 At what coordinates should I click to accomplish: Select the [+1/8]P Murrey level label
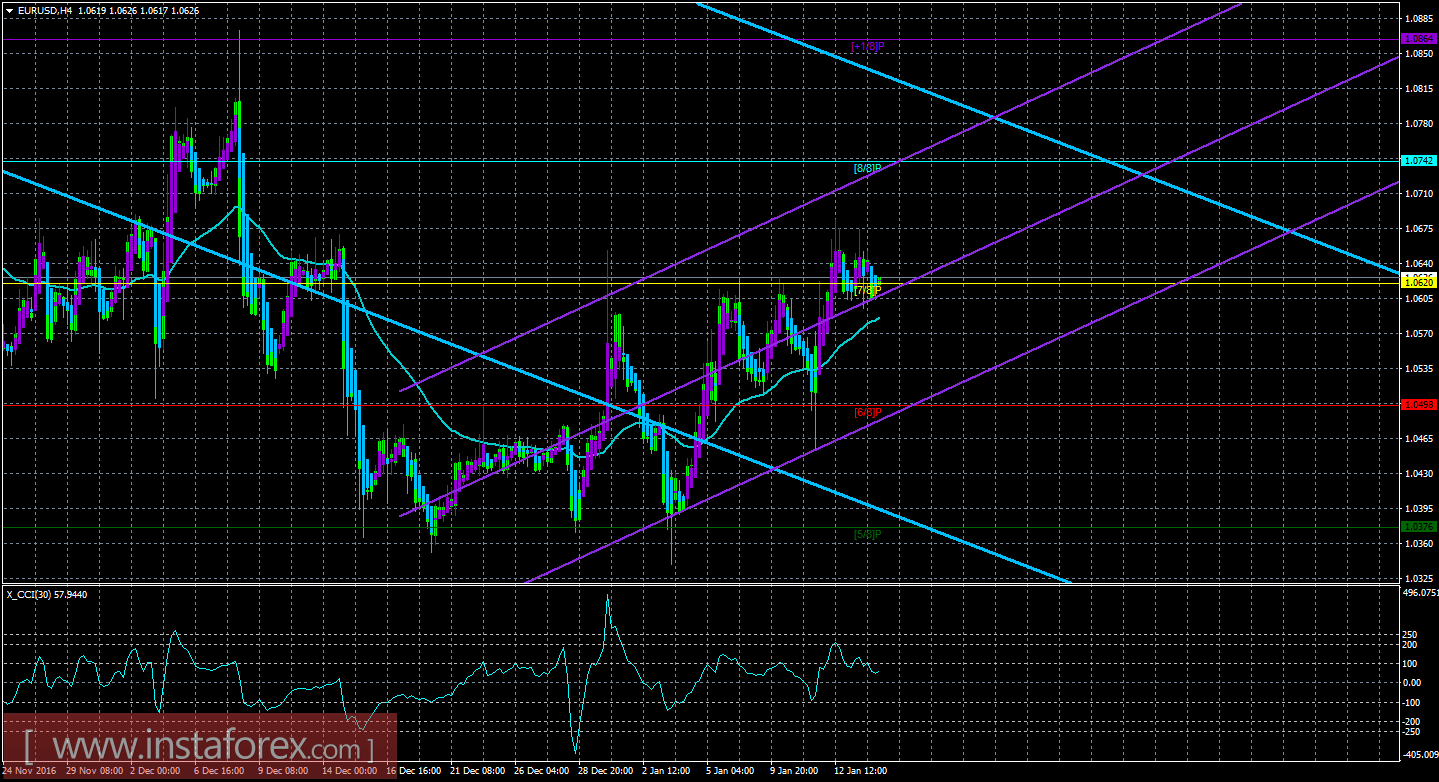(x=867, y=46)
